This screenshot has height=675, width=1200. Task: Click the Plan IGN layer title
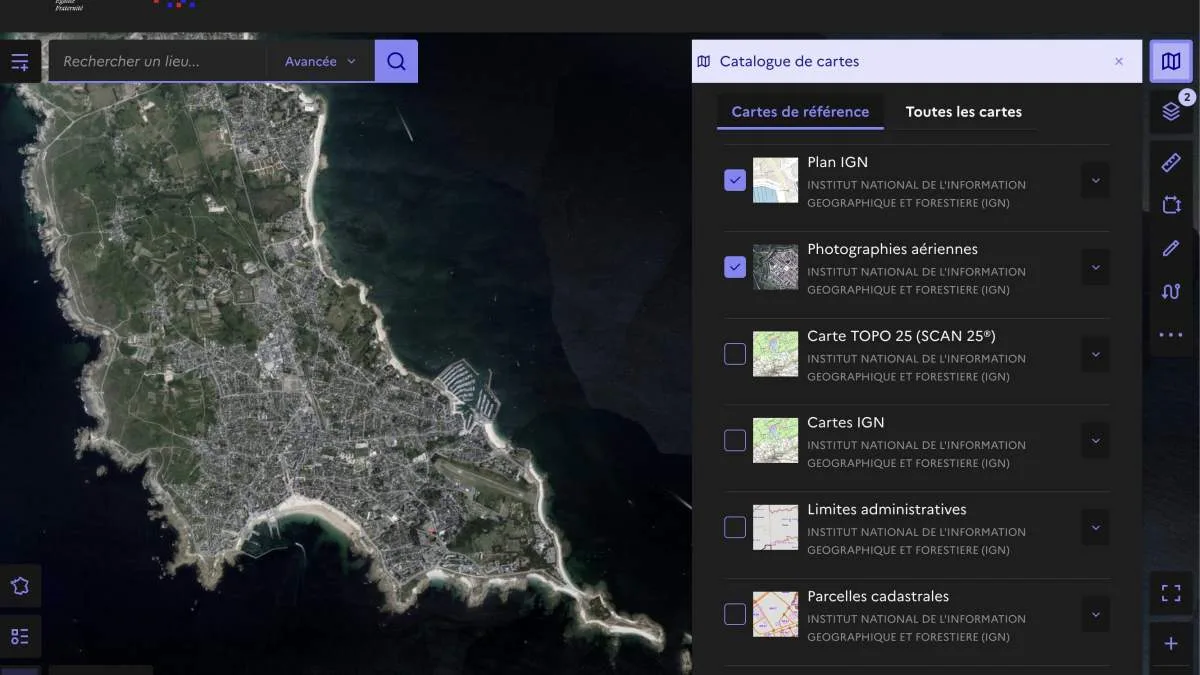click(838, 162)
